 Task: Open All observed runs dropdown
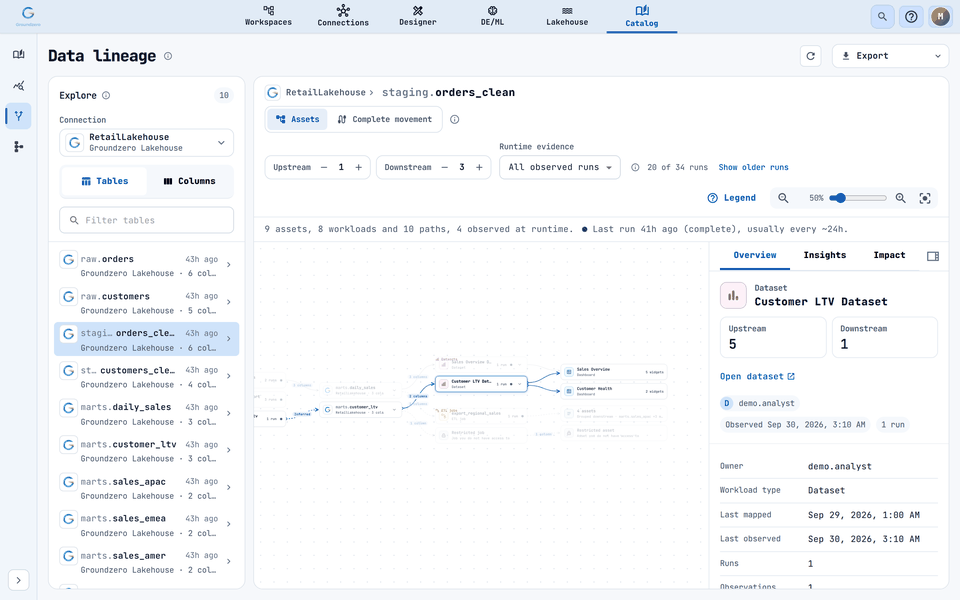560,167
